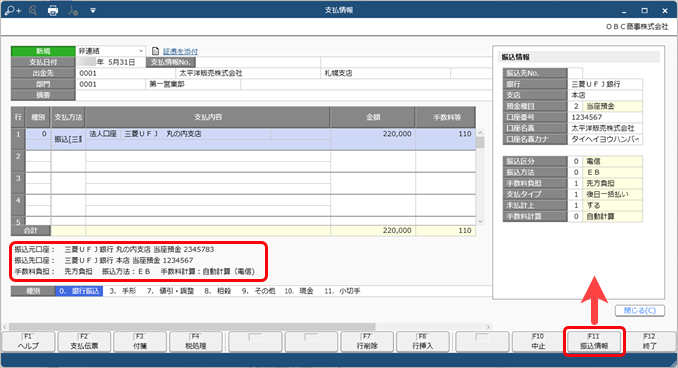Click the F4 税処理 button
This screenshot has height=368, width=678.
click(195, 342)
